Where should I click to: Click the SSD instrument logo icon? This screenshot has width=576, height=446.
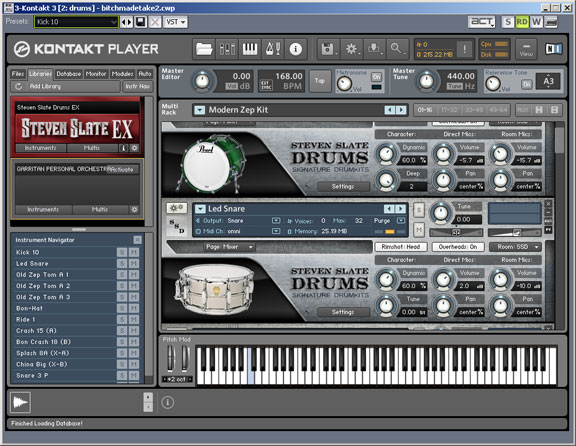tap(177, 226)
